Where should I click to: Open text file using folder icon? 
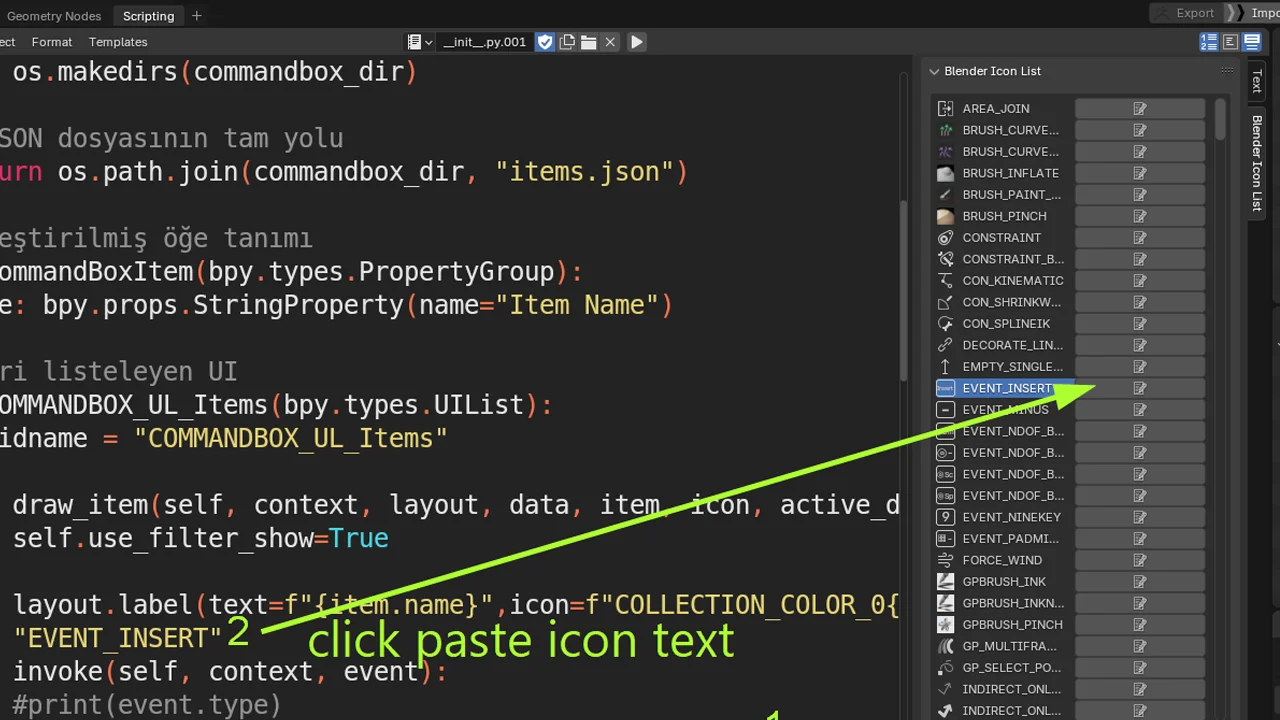[x=588, y=42]
